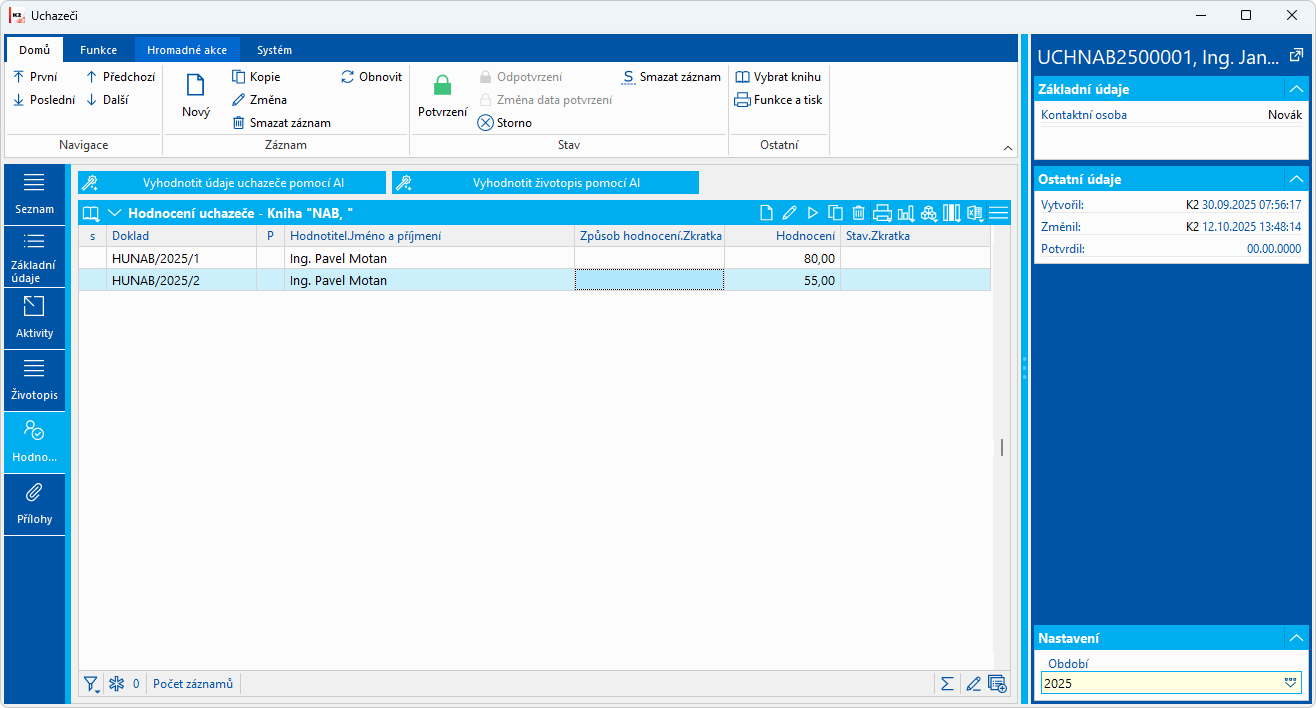Viewport: 1316px width, 708px height.
Task: Click Storno in Stav group
Action: pos(505,123)
